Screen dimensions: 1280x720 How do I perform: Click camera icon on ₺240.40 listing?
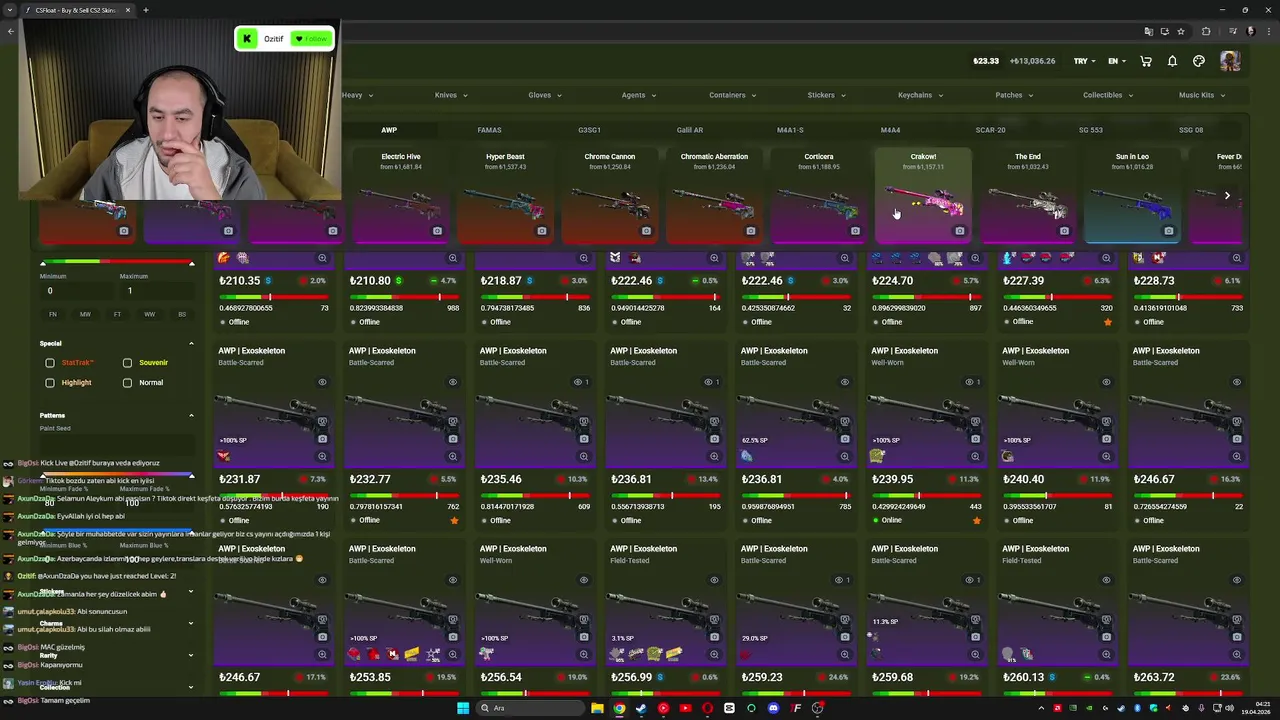tap(1106, 439)
